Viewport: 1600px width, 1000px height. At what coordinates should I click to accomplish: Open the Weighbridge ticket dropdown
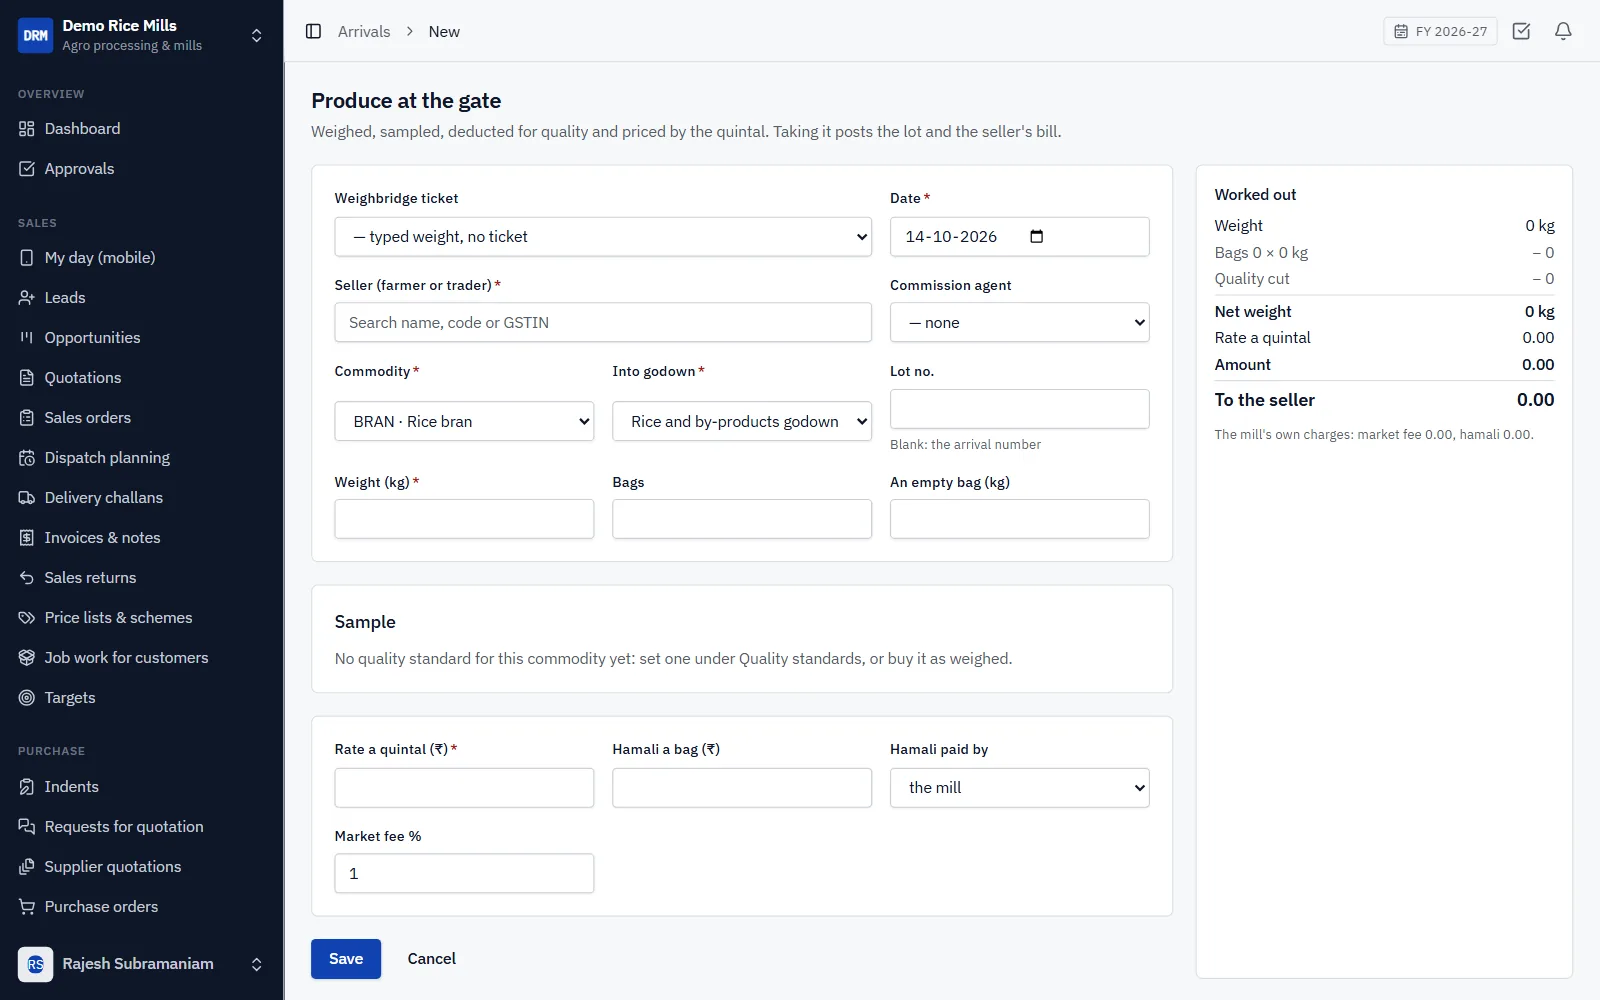point(603,237)
